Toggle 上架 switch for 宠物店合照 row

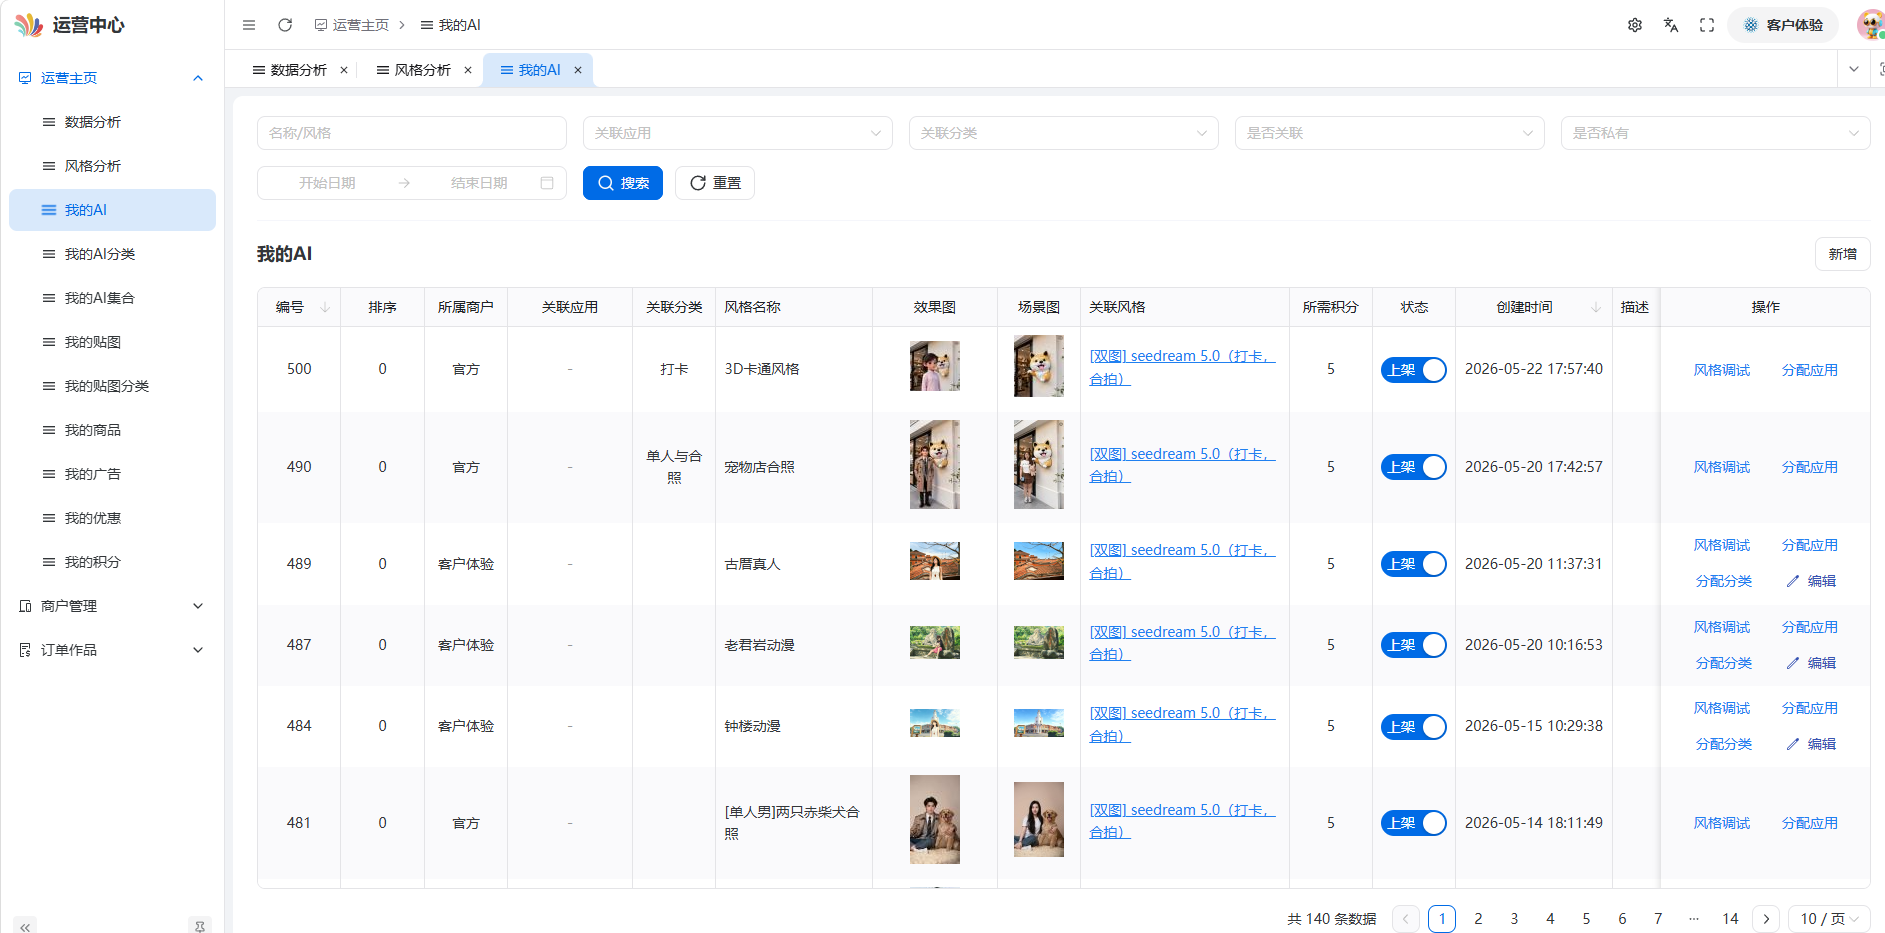[1414, 467]
